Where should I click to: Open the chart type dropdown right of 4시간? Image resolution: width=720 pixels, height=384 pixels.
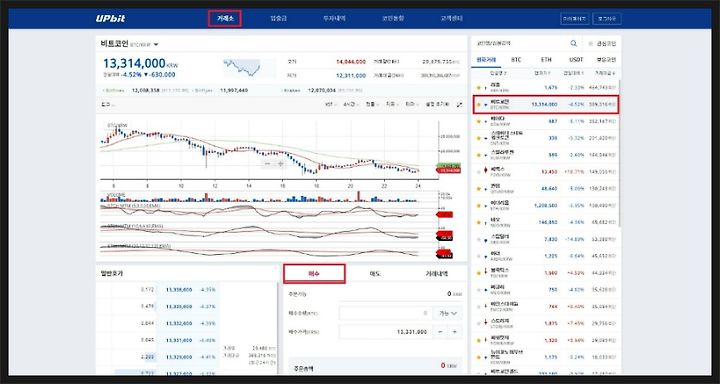[x=371, y=105]
